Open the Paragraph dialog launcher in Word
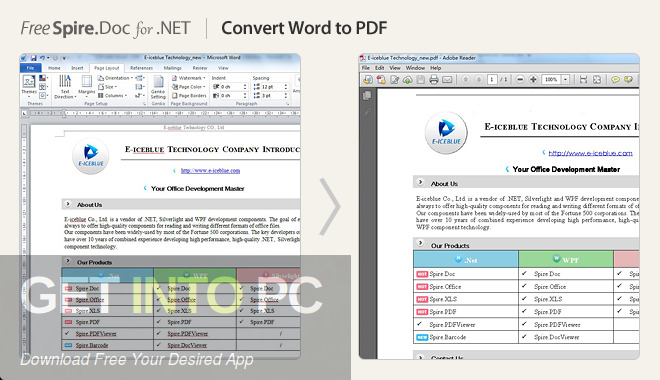660x380 pixels. [x=287, y=104]
